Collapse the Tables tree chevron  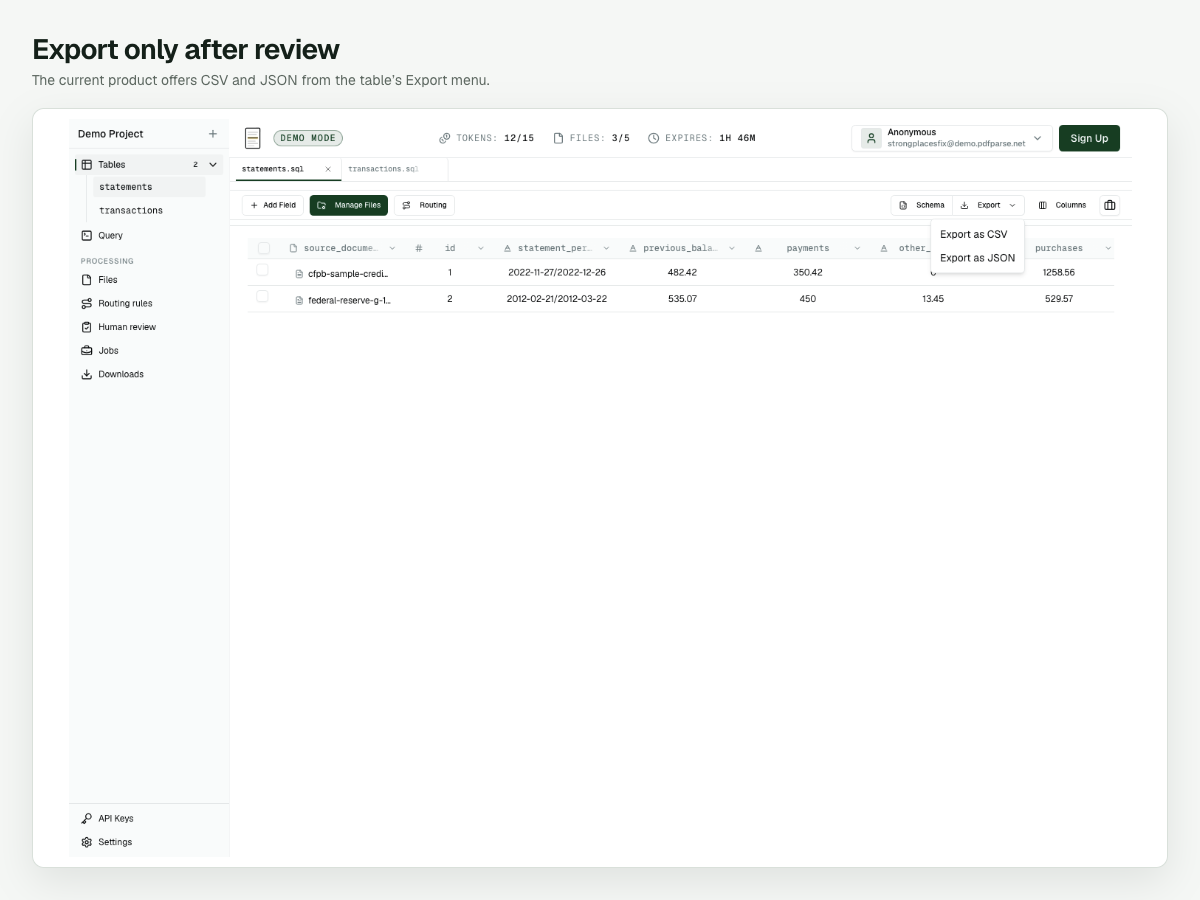coord(213,164)
